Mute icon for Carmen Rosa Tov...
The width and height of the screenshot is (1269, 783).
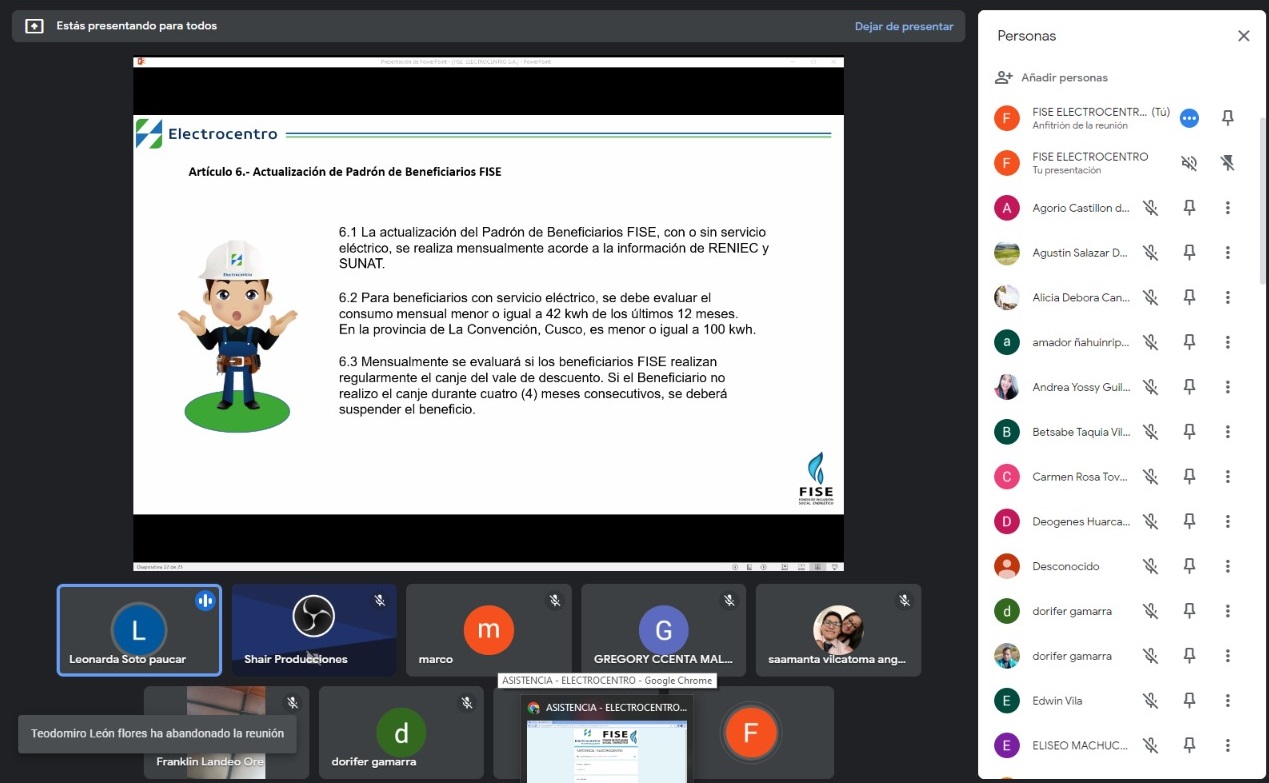coord(1151,477)
